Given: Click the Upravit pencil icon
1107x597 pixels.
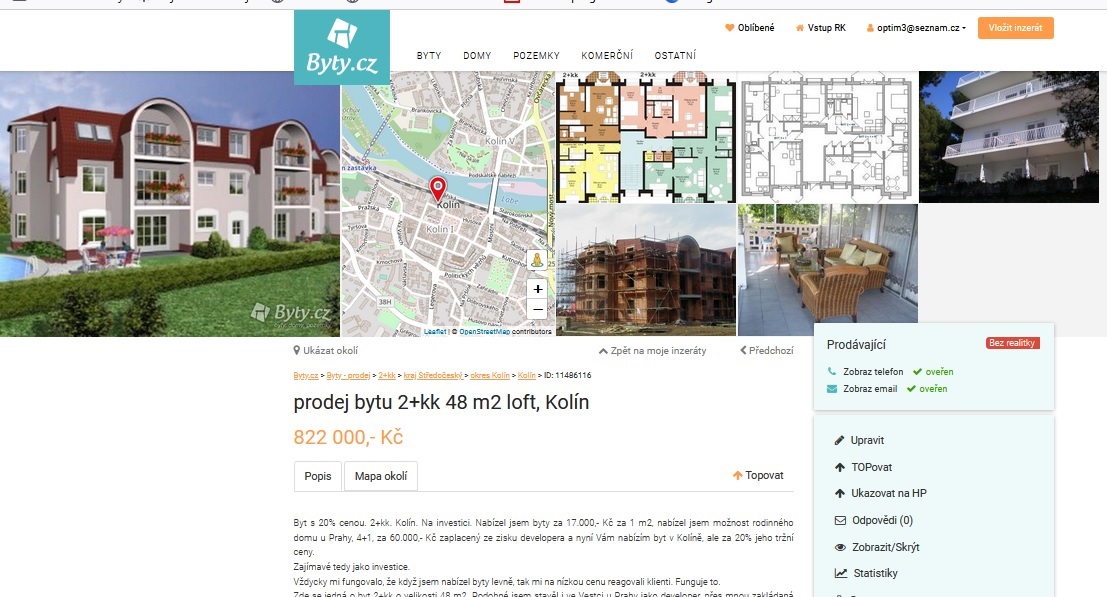Looking at the screenshot, I should click(x=839, y=440).
